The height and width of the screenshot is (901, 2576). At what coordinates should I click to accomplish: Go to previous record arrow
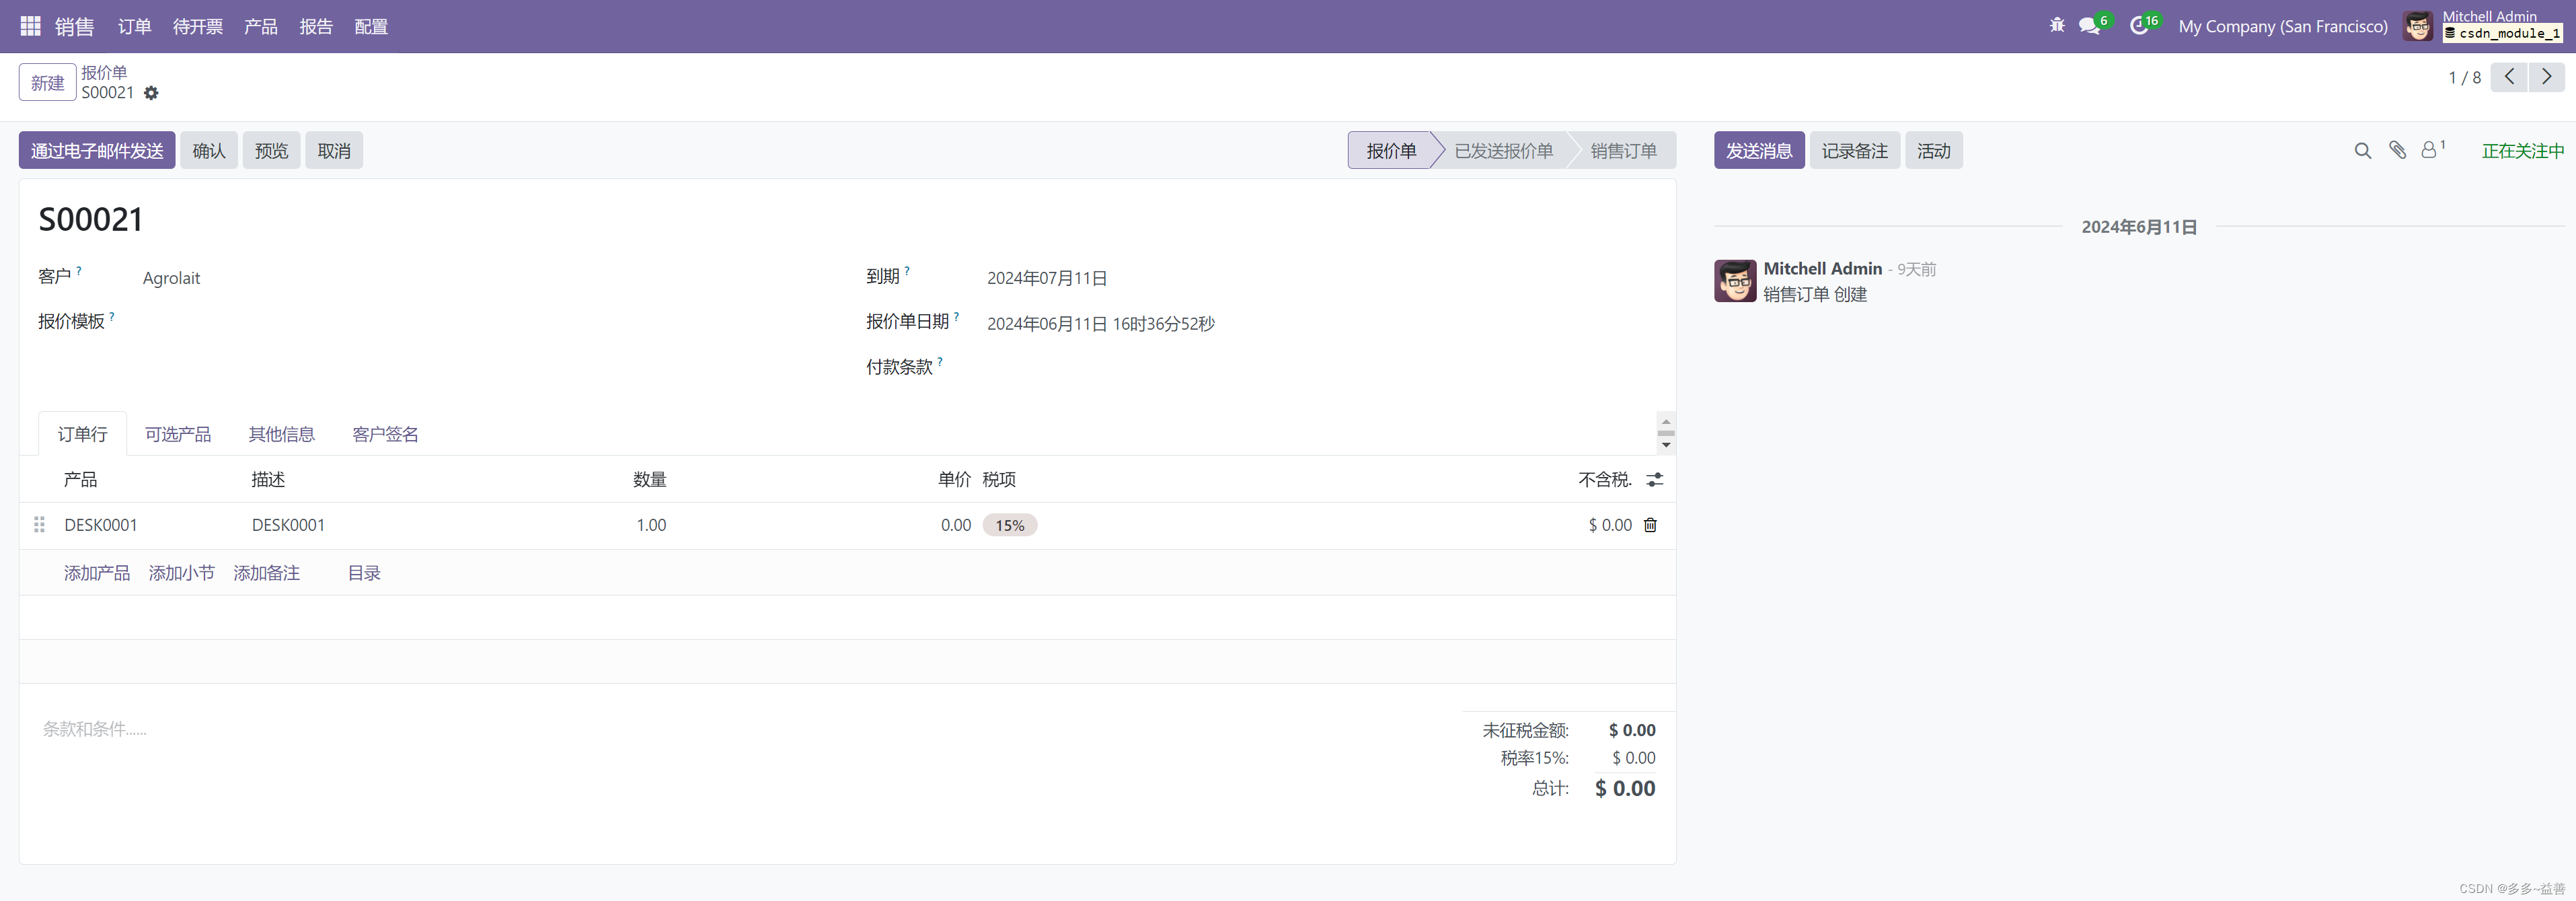click(2509, 77)
